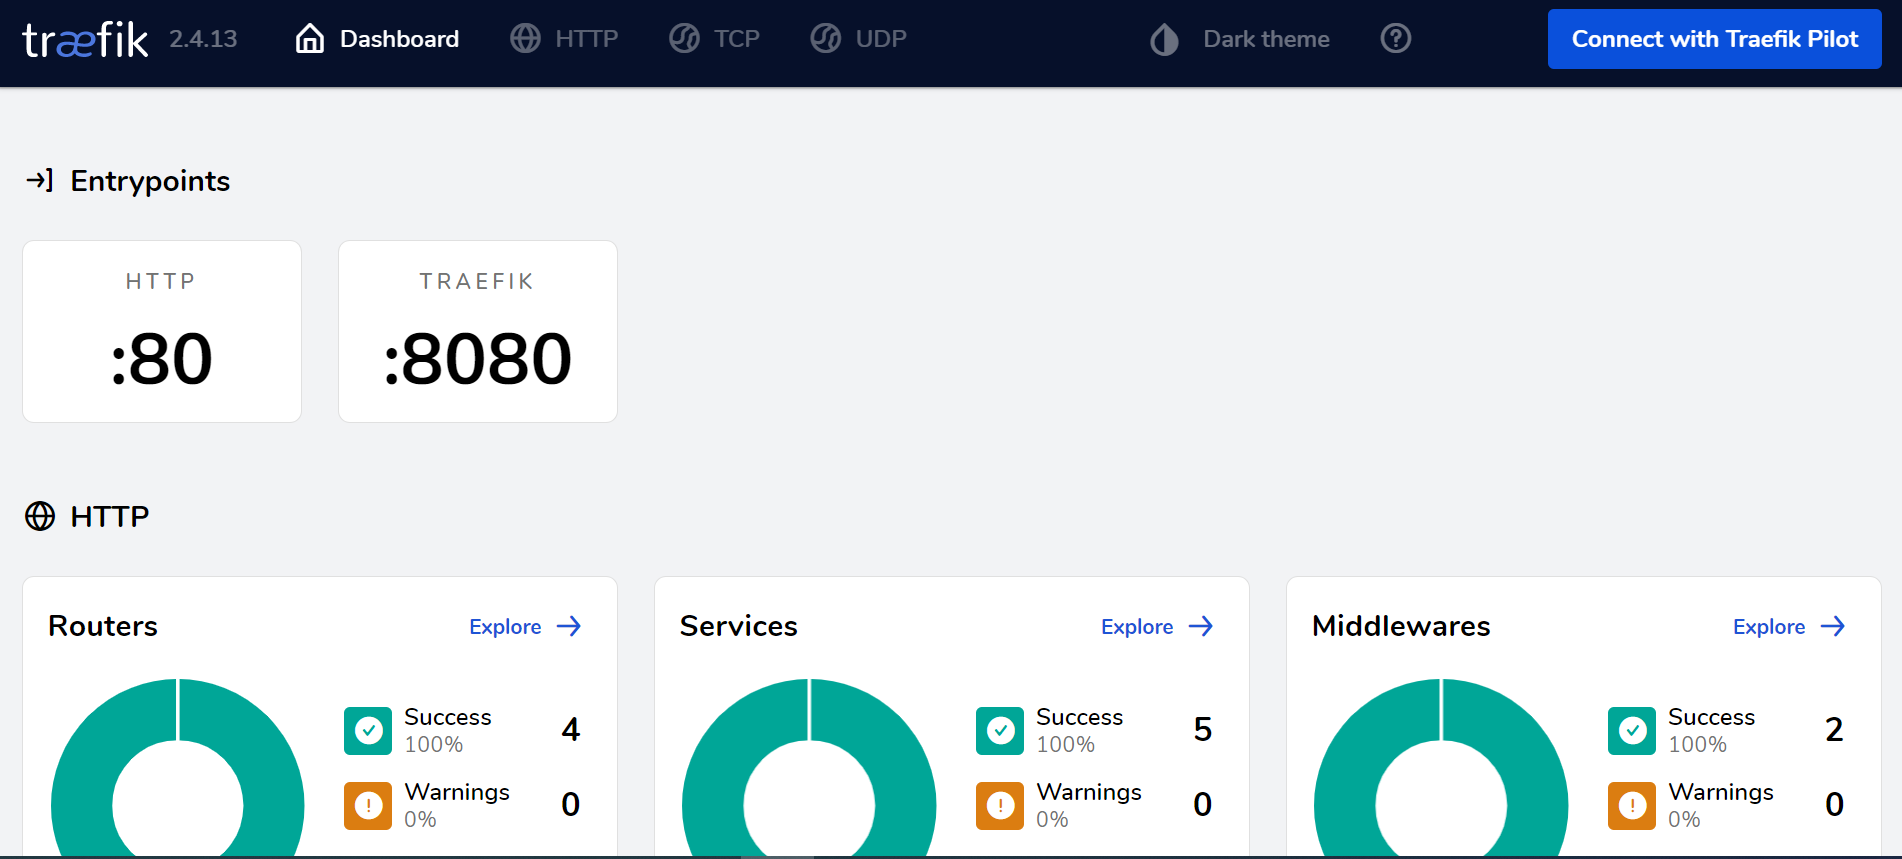Click the Routers Success checkmark icon

pyautogui.click(x=368, y=731)
